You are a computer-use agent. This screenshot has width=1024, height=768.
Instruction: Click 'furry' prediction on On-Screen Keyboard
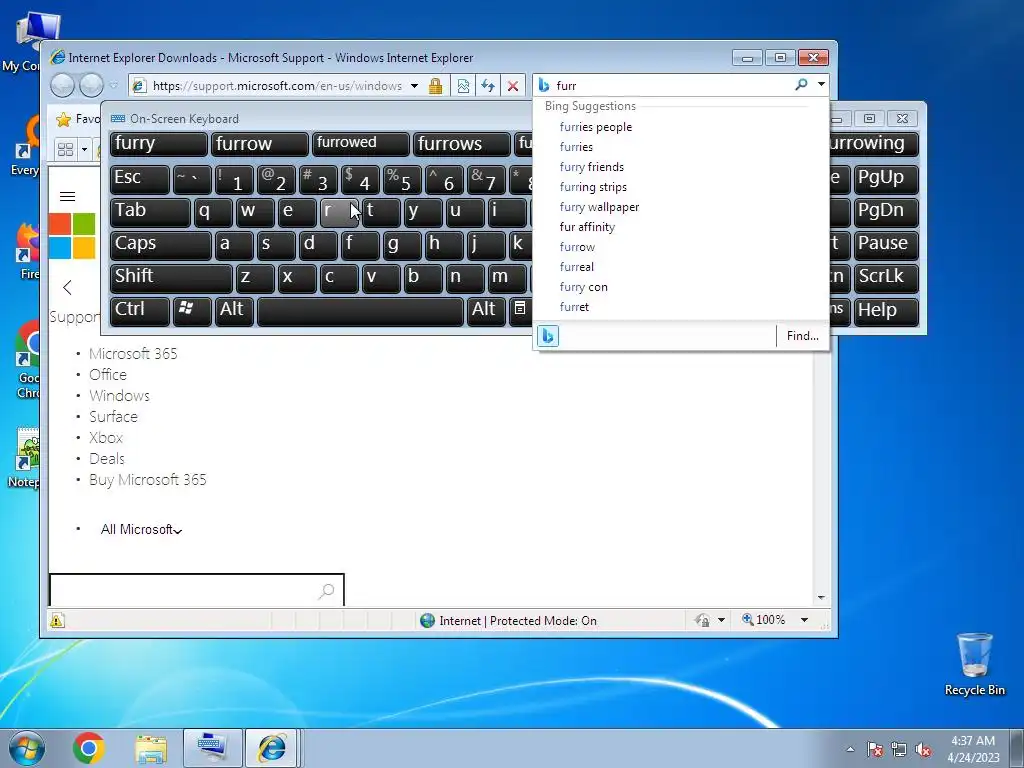click(158, 144)
